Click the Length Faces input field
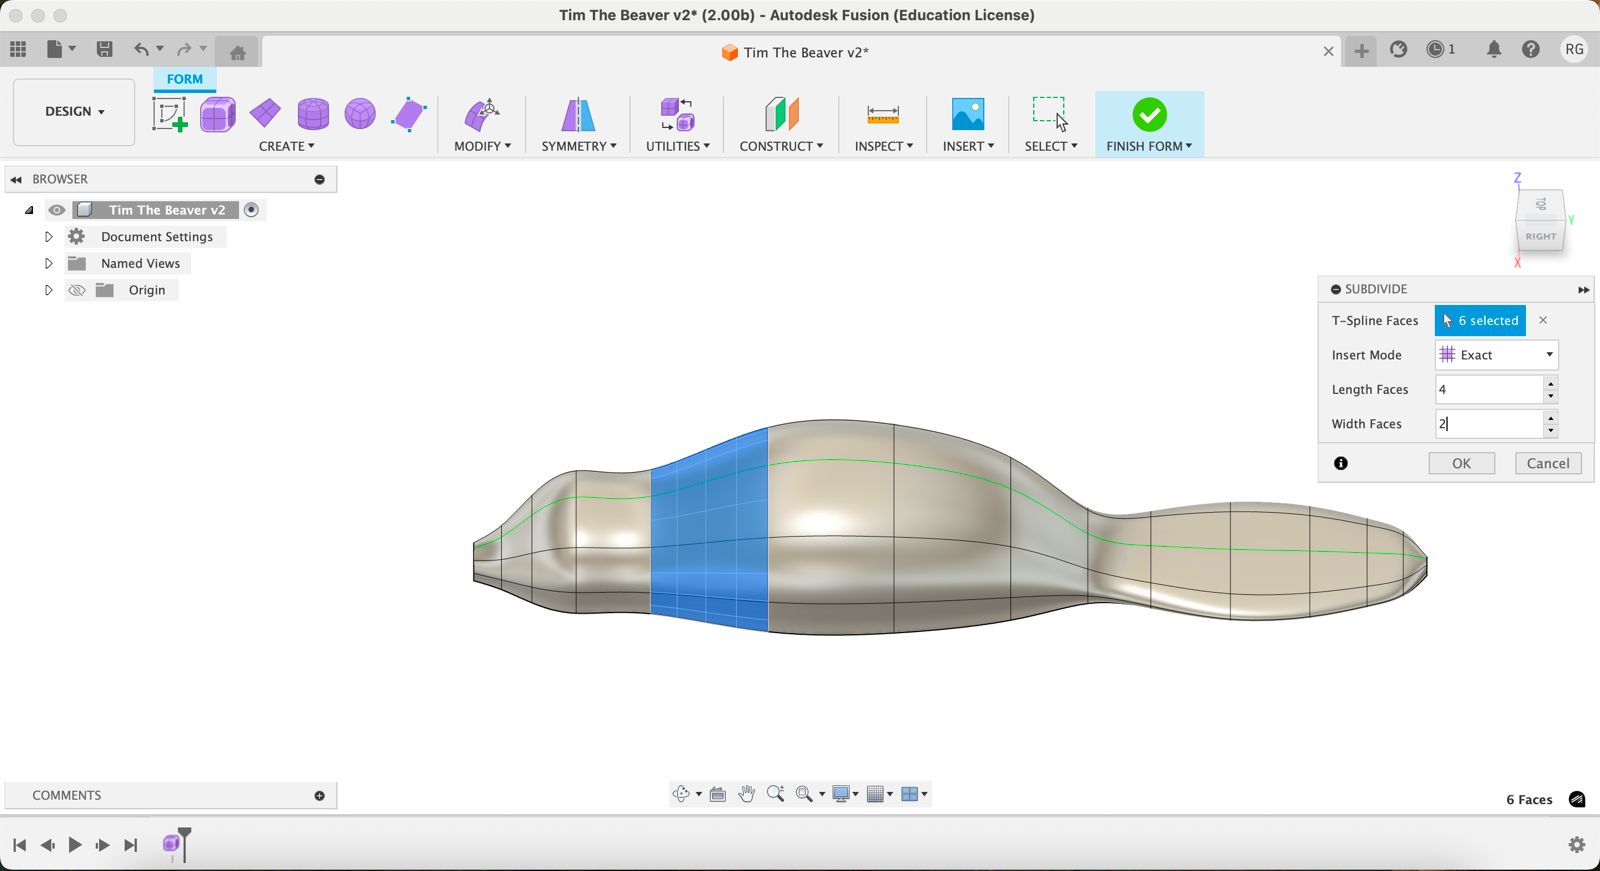Screen dimensions: 1600x871 (1488, 389)
